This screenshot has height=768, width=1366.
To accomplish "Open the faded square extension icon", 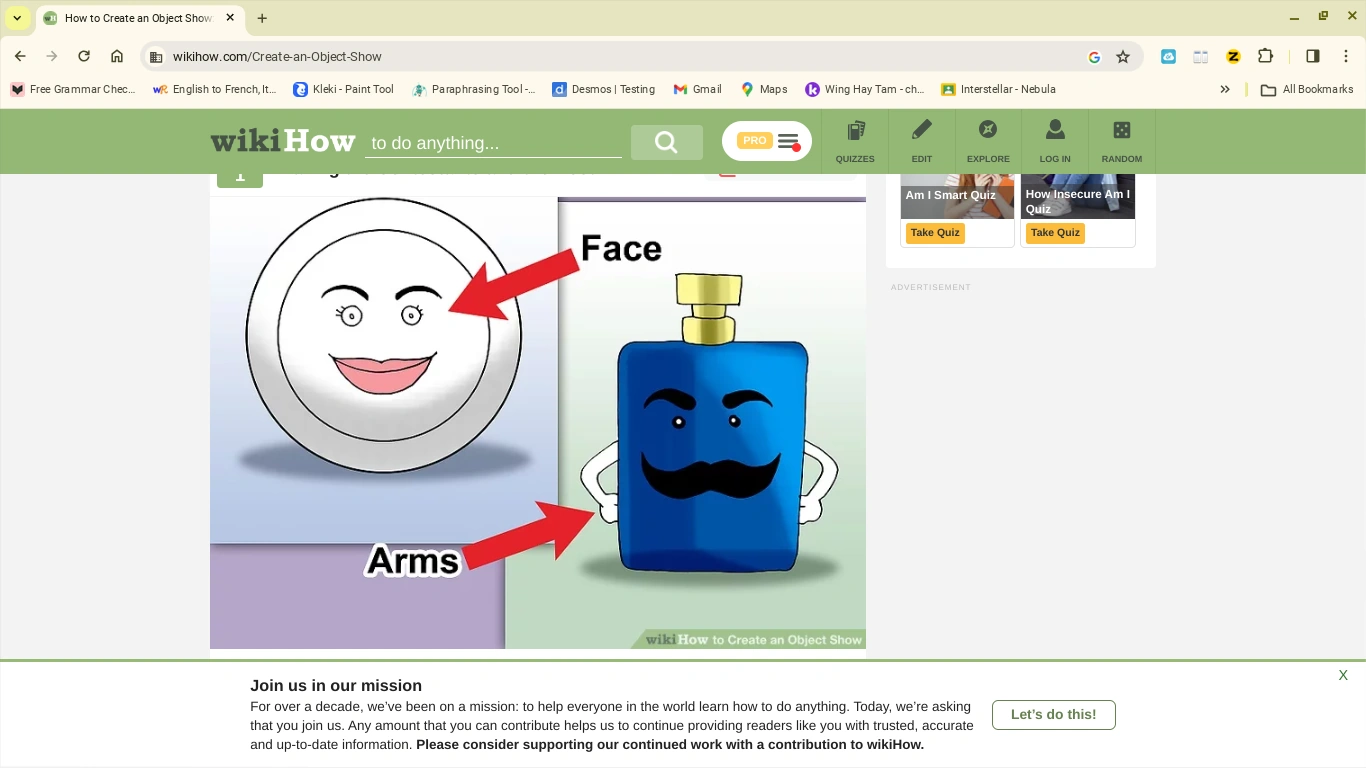I will 1201,57.
